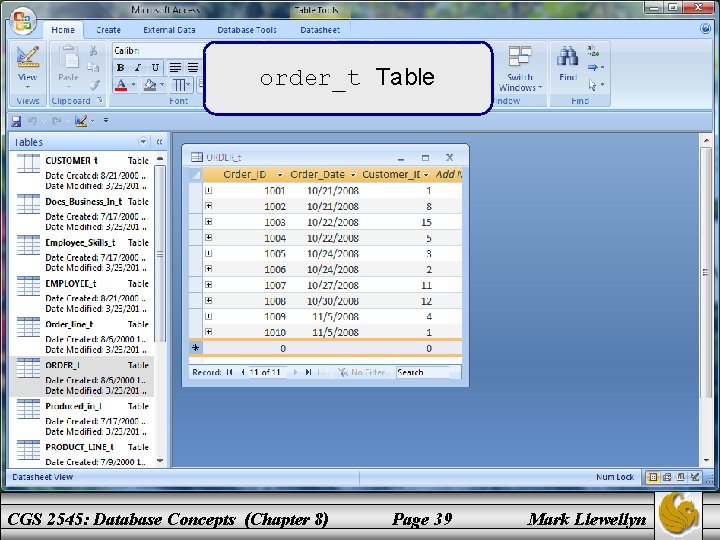Open the Font Color dropdown arrow
Viewport: 720px width, 540px height.
pos(133,85)
